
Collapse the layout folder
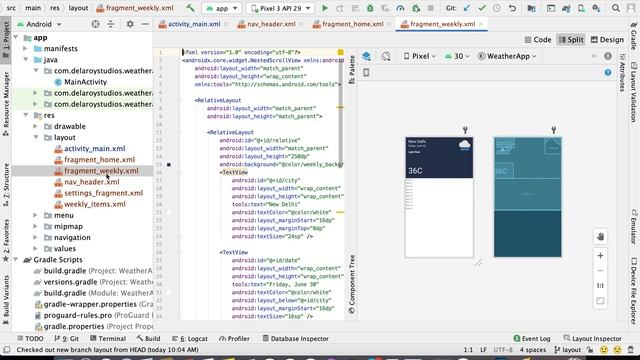pos(36,138)
